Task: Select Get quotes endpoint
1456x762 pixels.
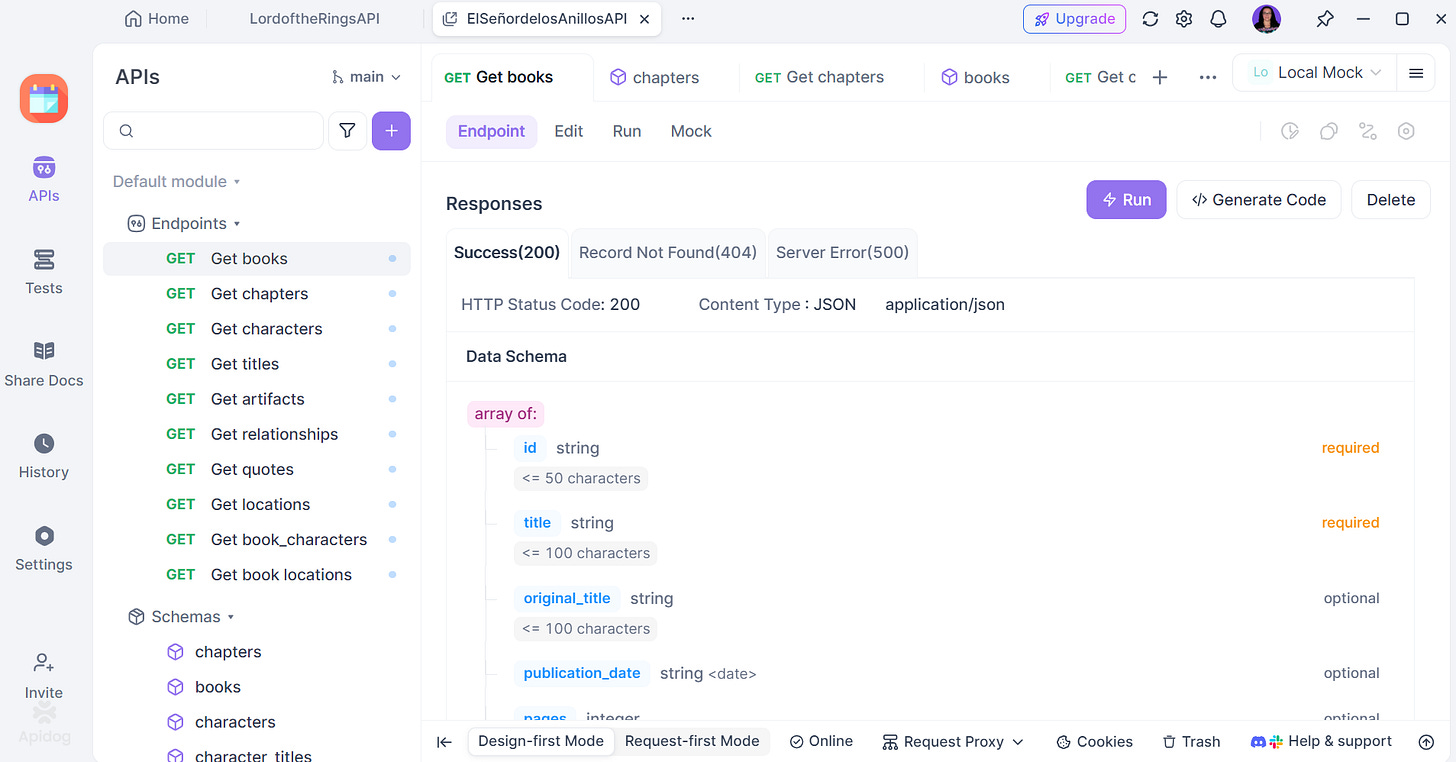Action: (257, 469)
